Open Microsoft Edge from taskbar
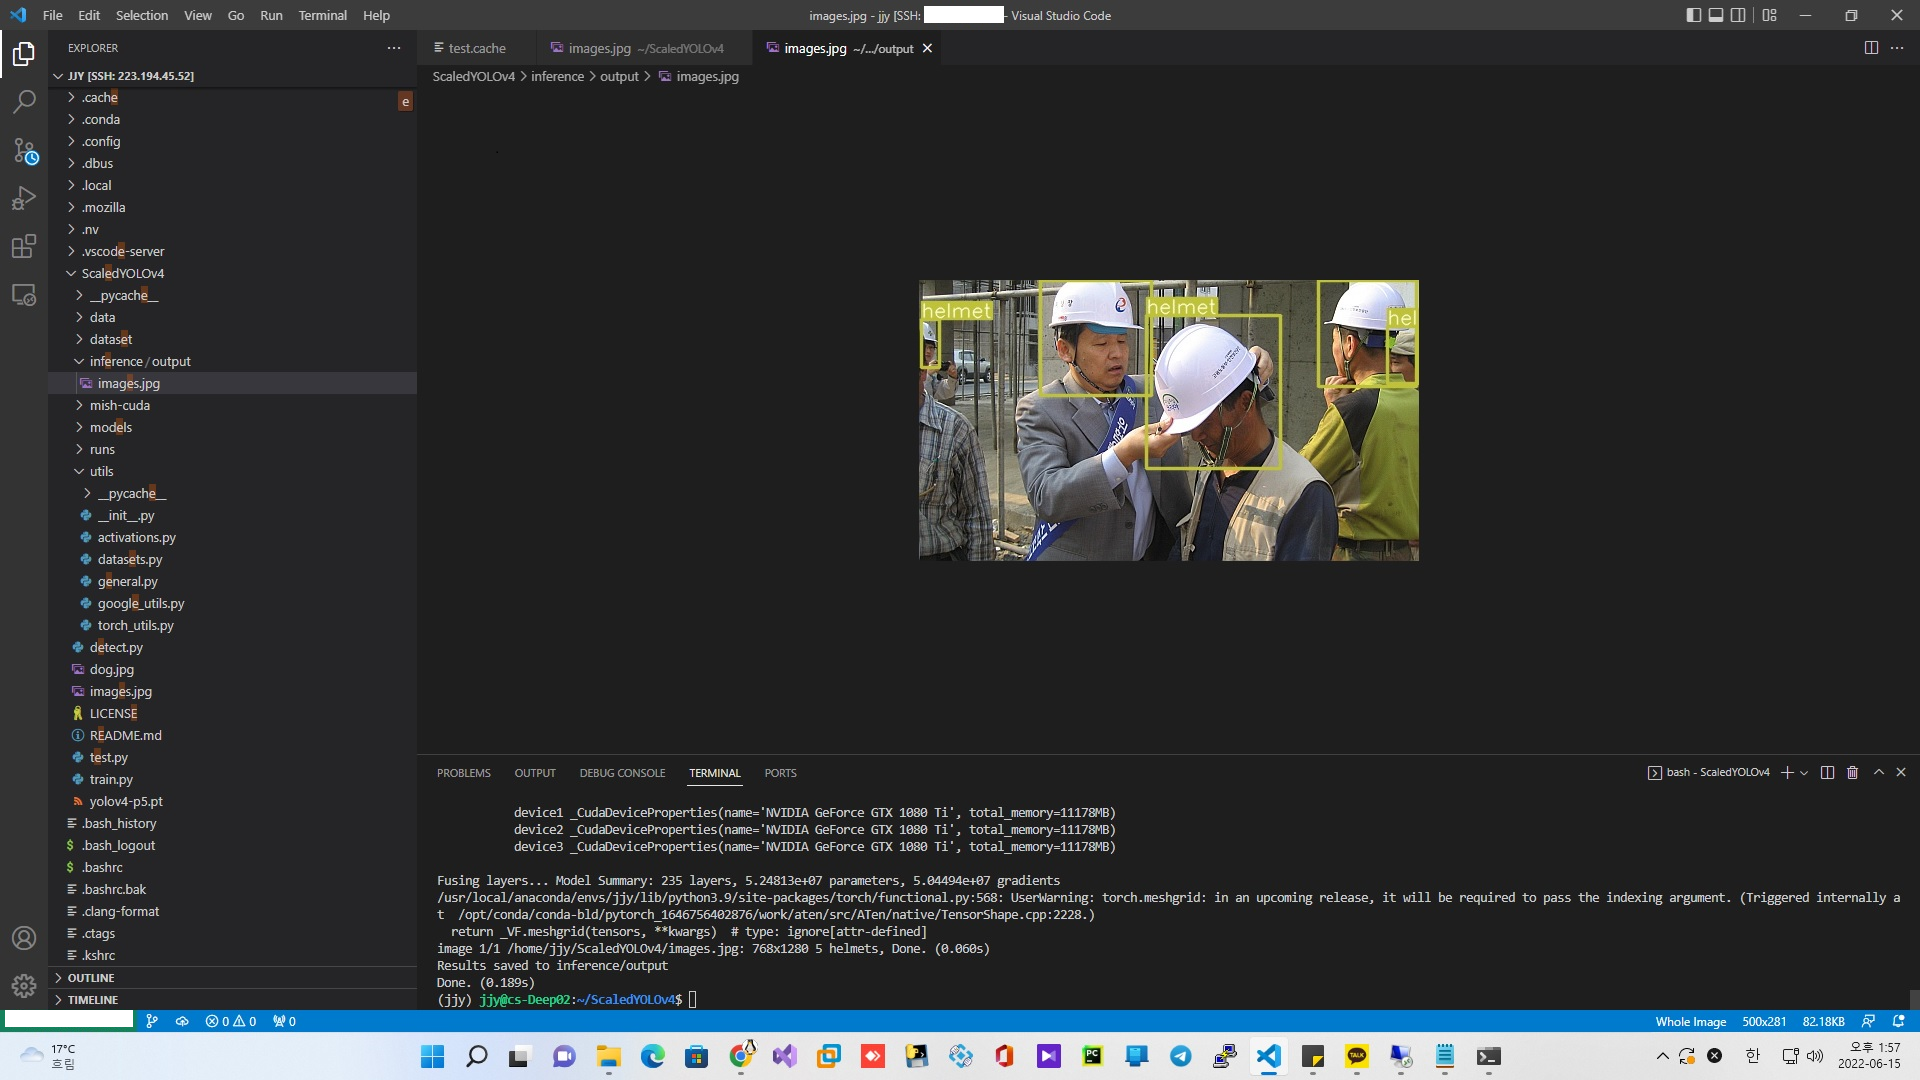The height and width of the screenshot is (1080, 1920). point(652,1056)
